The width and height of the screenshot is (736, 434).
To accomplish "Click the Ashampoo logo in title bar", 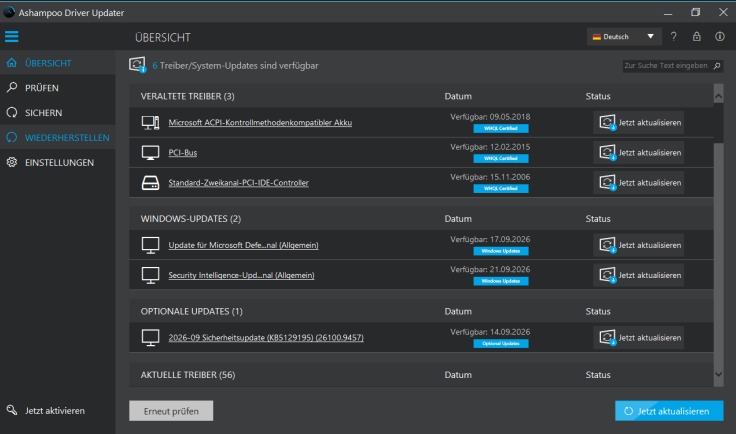I will coord(9,12).
